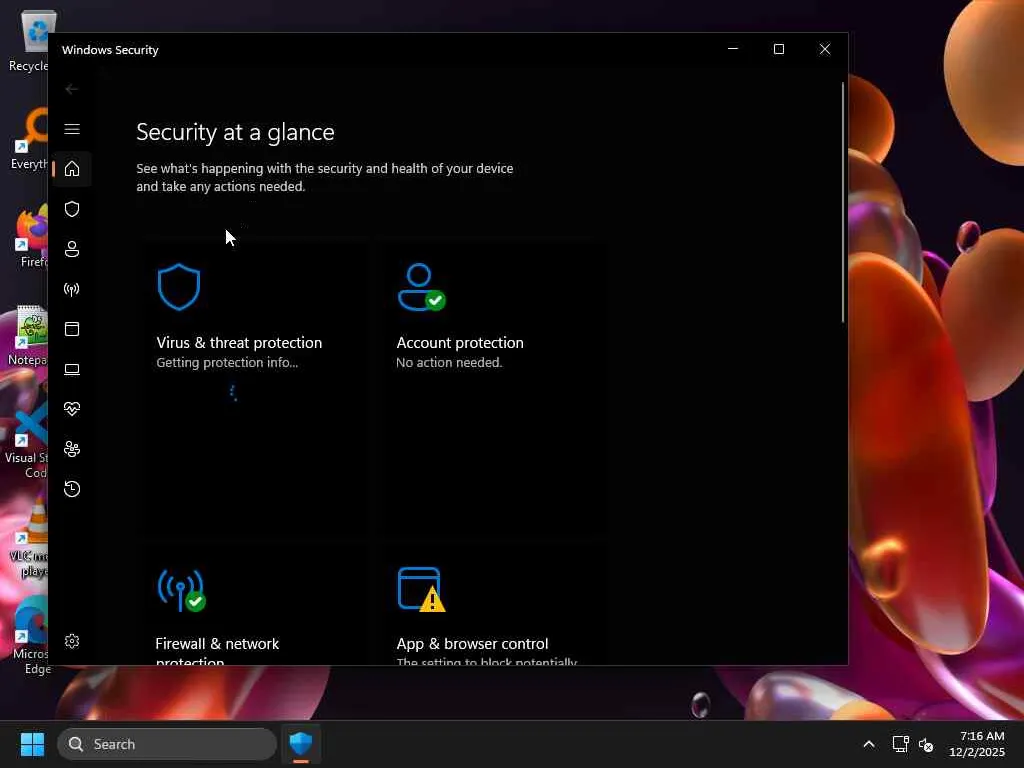Select the Recycle Bin desktop icon
The width and height of the screenshot is (1024, 768).
coord(28,40)
